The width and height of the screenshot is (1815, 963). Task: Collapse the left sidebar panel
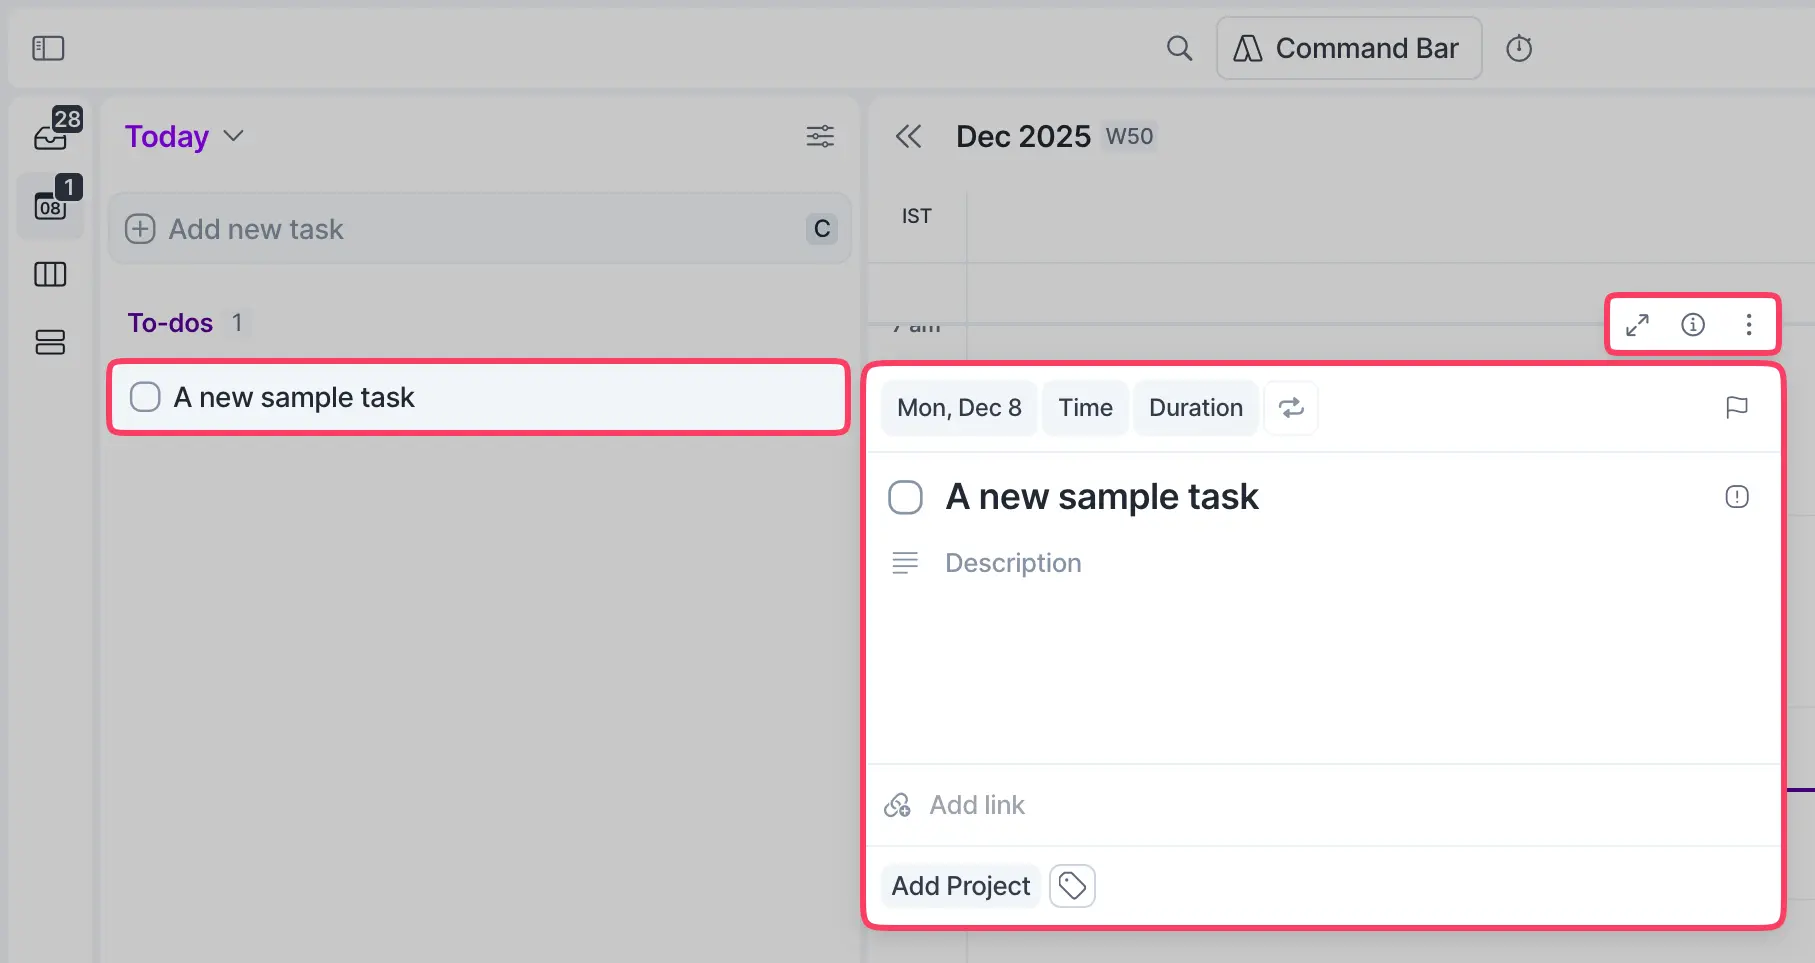coord(47,47)
